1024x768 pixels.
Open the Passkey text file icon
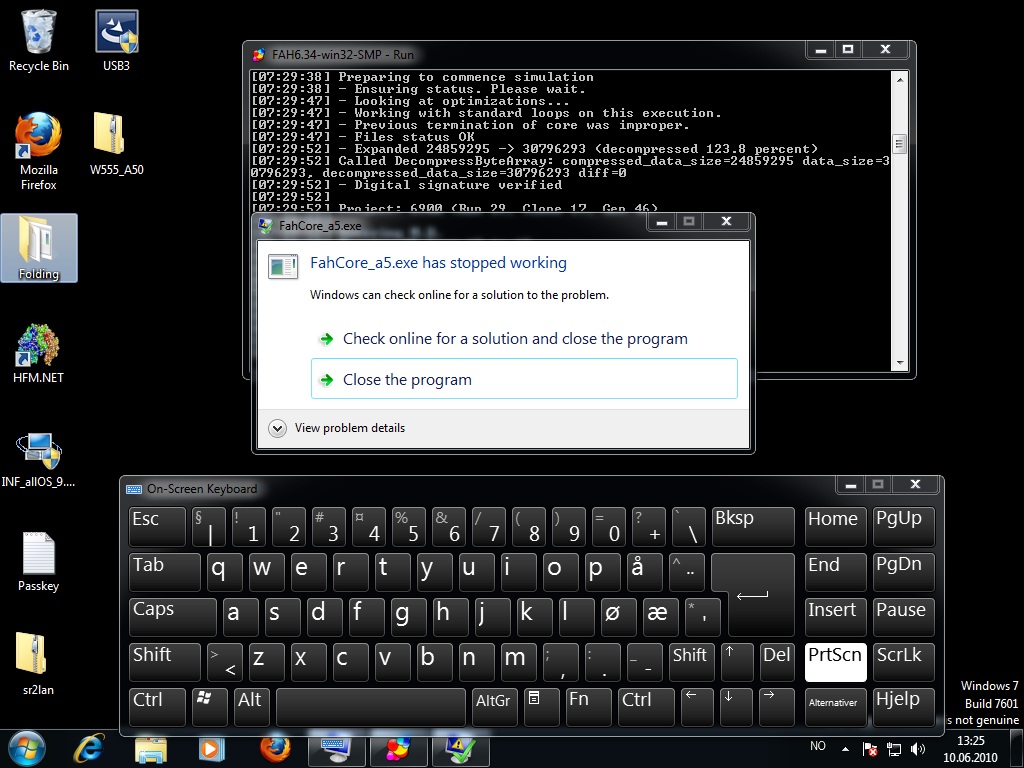[39, 562]
